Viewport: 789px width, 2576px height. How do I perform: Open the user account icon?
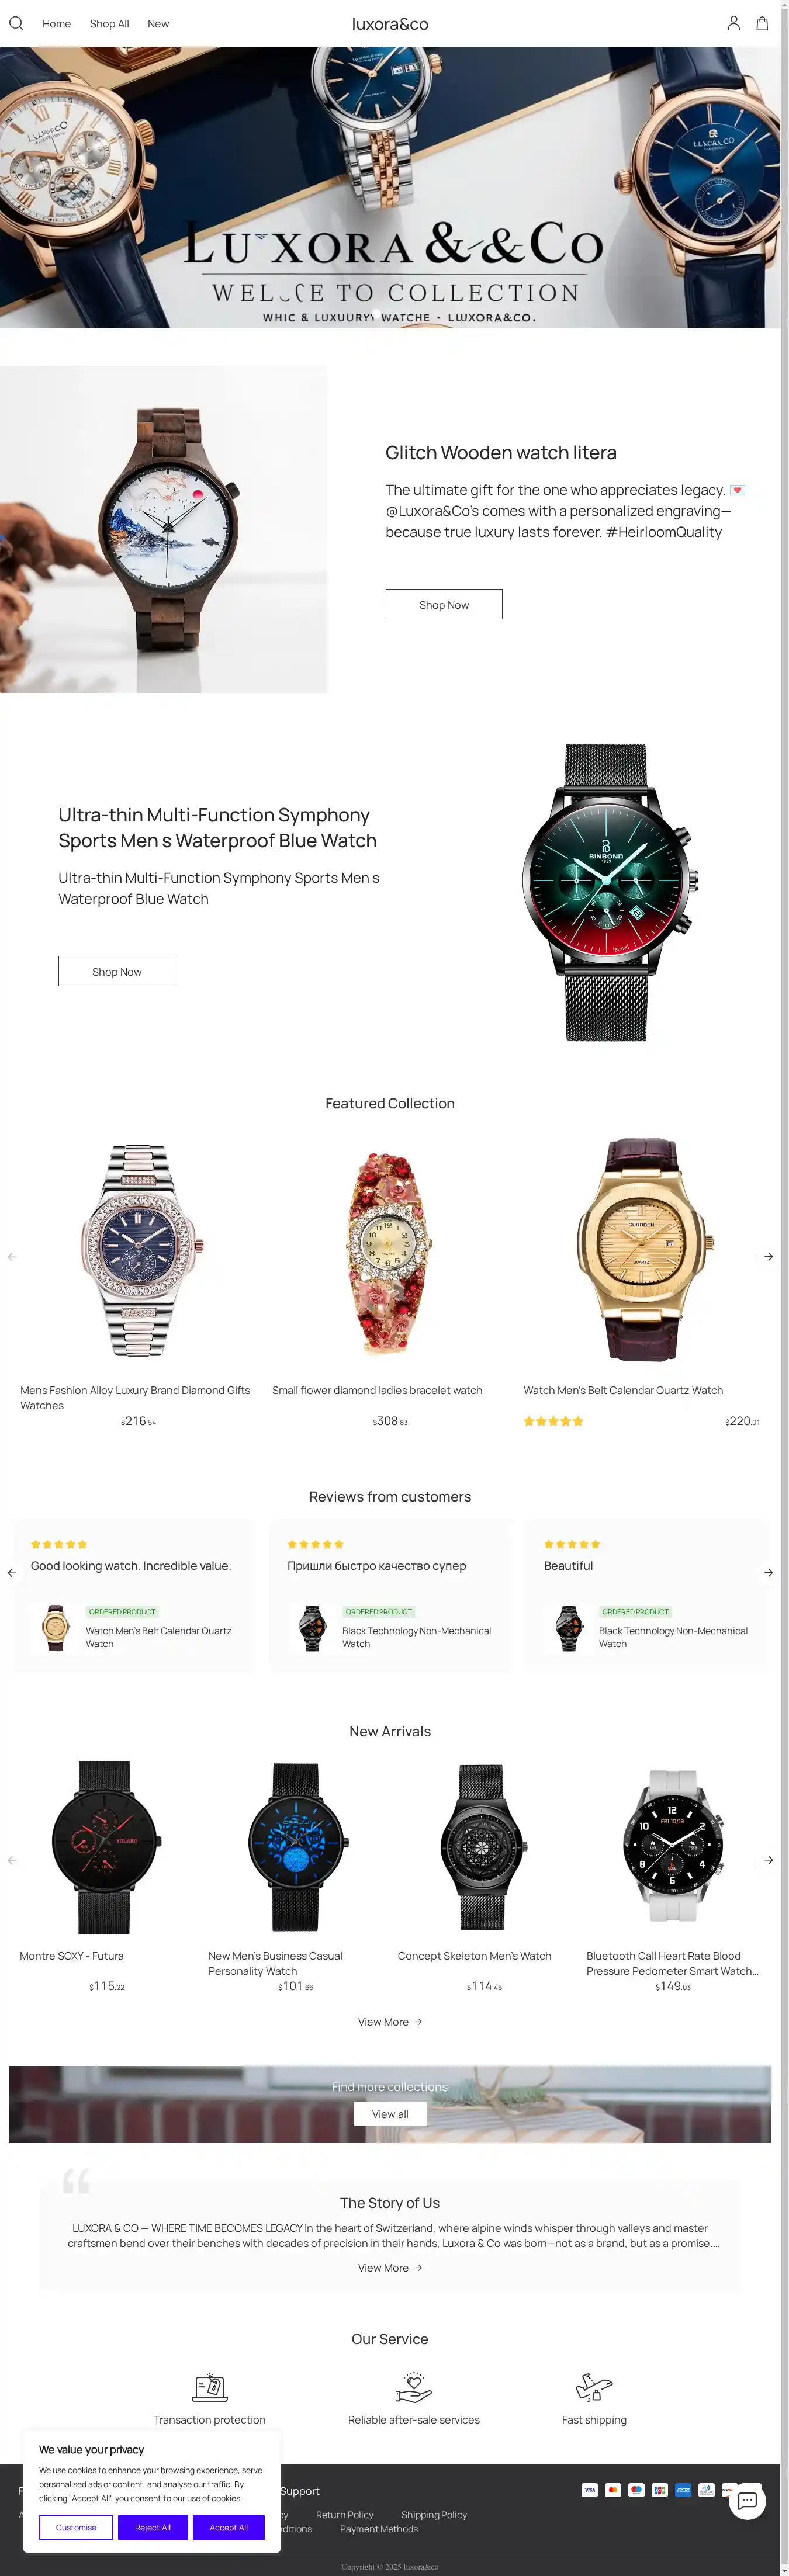tap(733, 23)
